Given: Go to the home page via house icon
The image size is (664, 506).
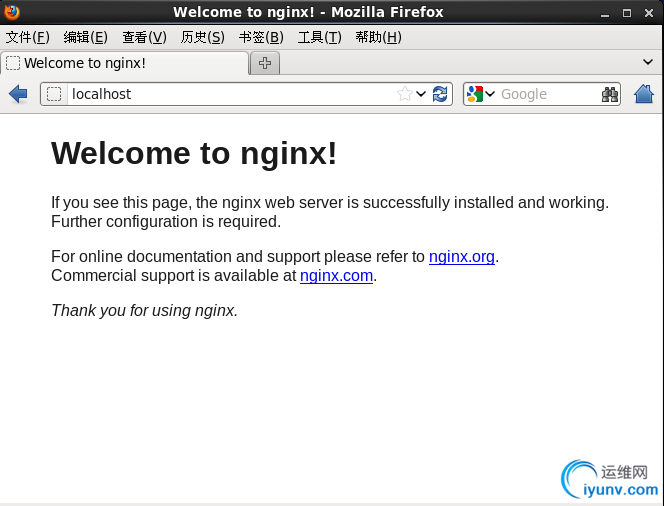Looking at the screenshot, I should pos(644,94).
